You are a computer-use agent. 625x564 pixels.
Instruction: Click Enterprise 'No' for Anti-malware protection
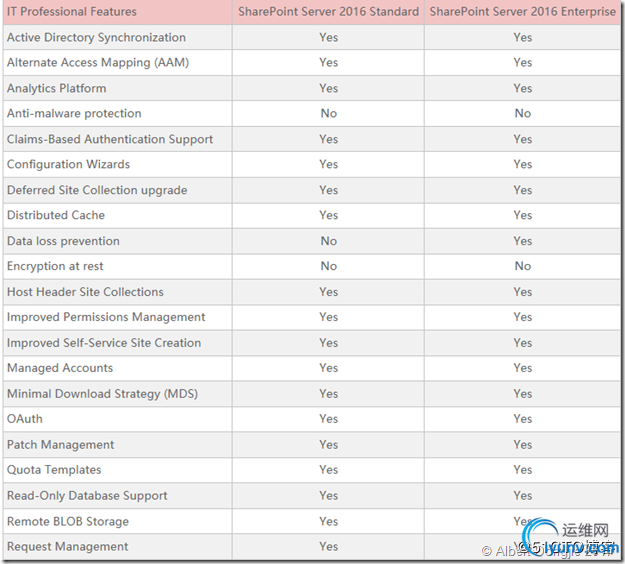coord(523,114)
